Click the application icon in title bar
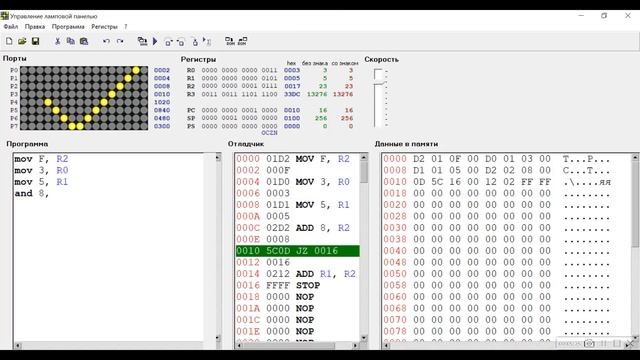The image size is (640, 360). 4,16
